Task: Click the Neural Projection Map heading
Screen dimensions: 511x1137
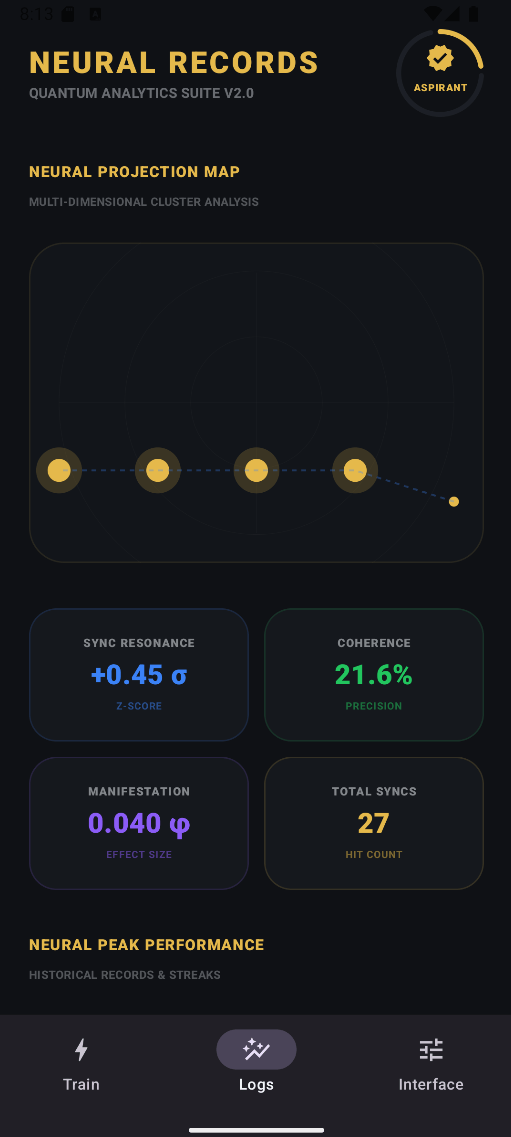Action: [x=134, y=172]
